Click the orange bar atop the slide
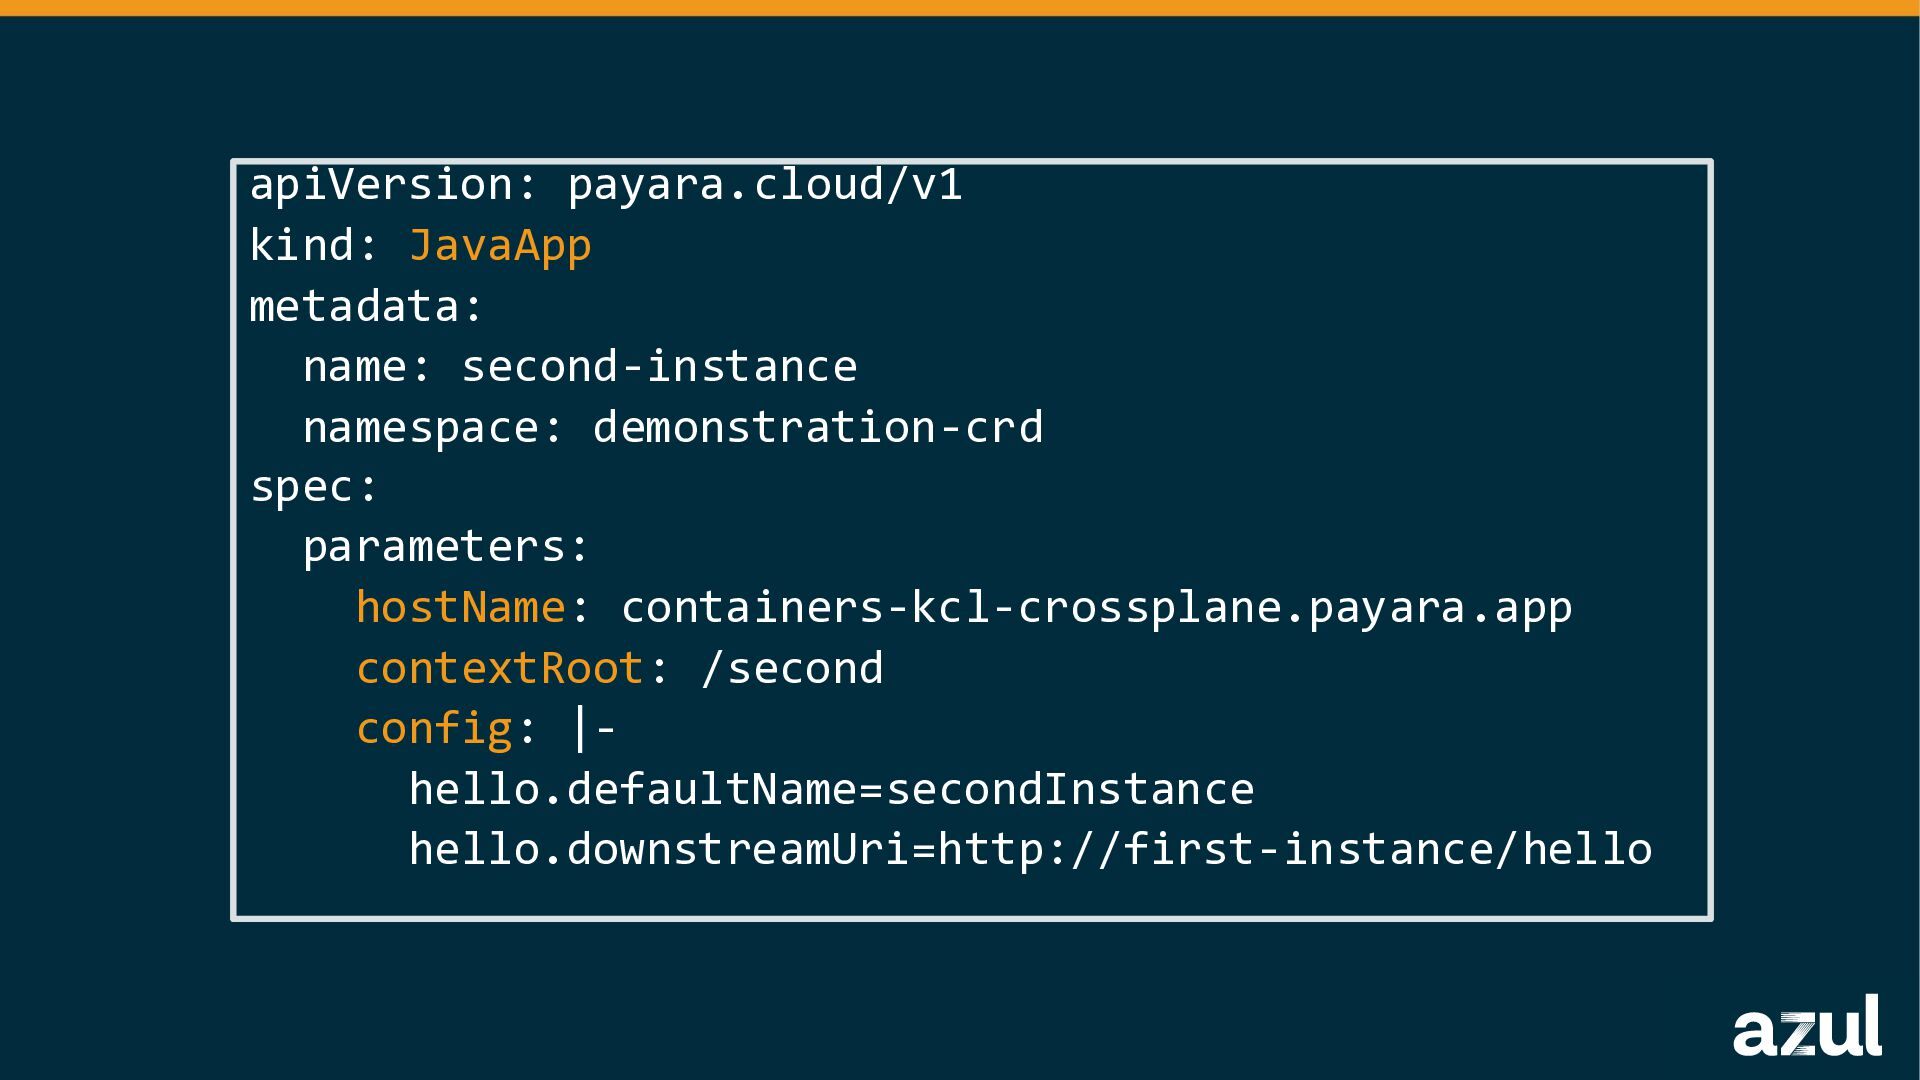 [960, 8]
